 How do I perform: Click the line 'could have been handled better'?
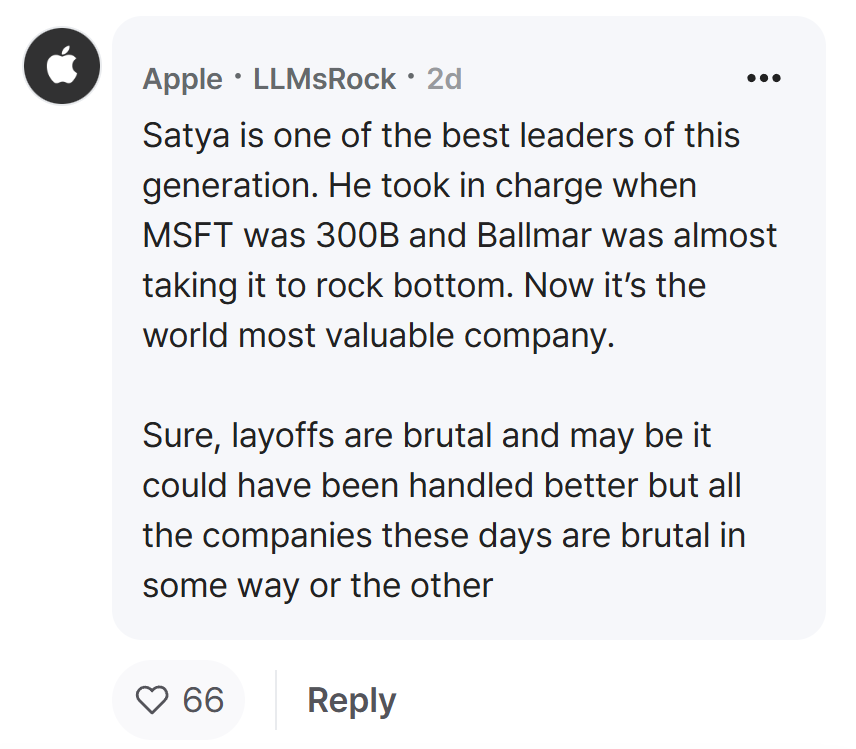(442, 486)
